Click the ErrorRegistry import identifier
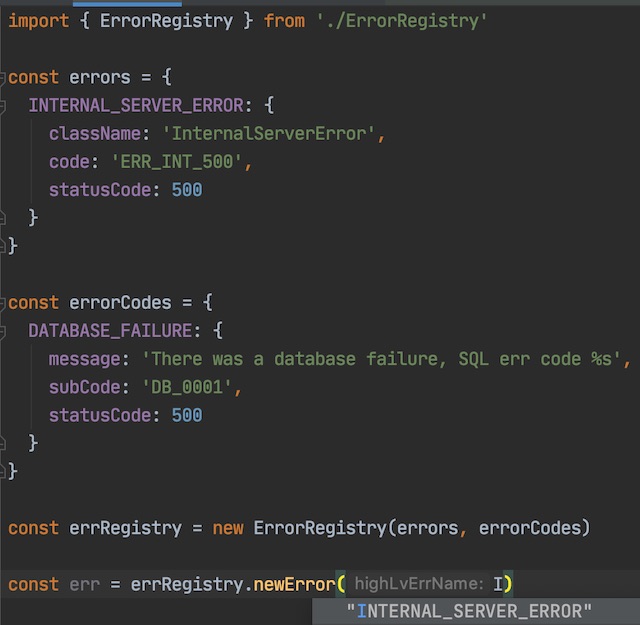This screenshot has width=640, height=625. (x=167, y=21)
